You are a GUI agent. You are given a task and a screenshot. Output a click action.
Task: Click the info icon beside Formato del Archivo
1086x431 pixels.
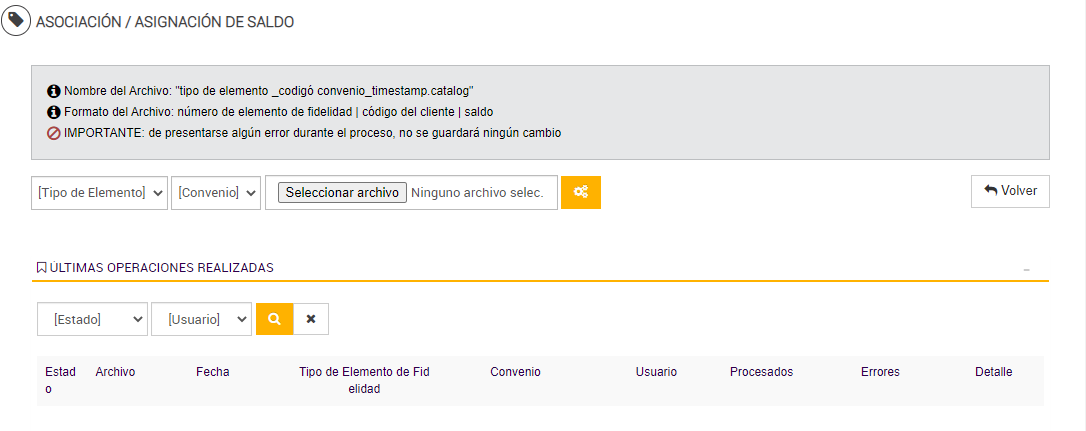(54, 112)
